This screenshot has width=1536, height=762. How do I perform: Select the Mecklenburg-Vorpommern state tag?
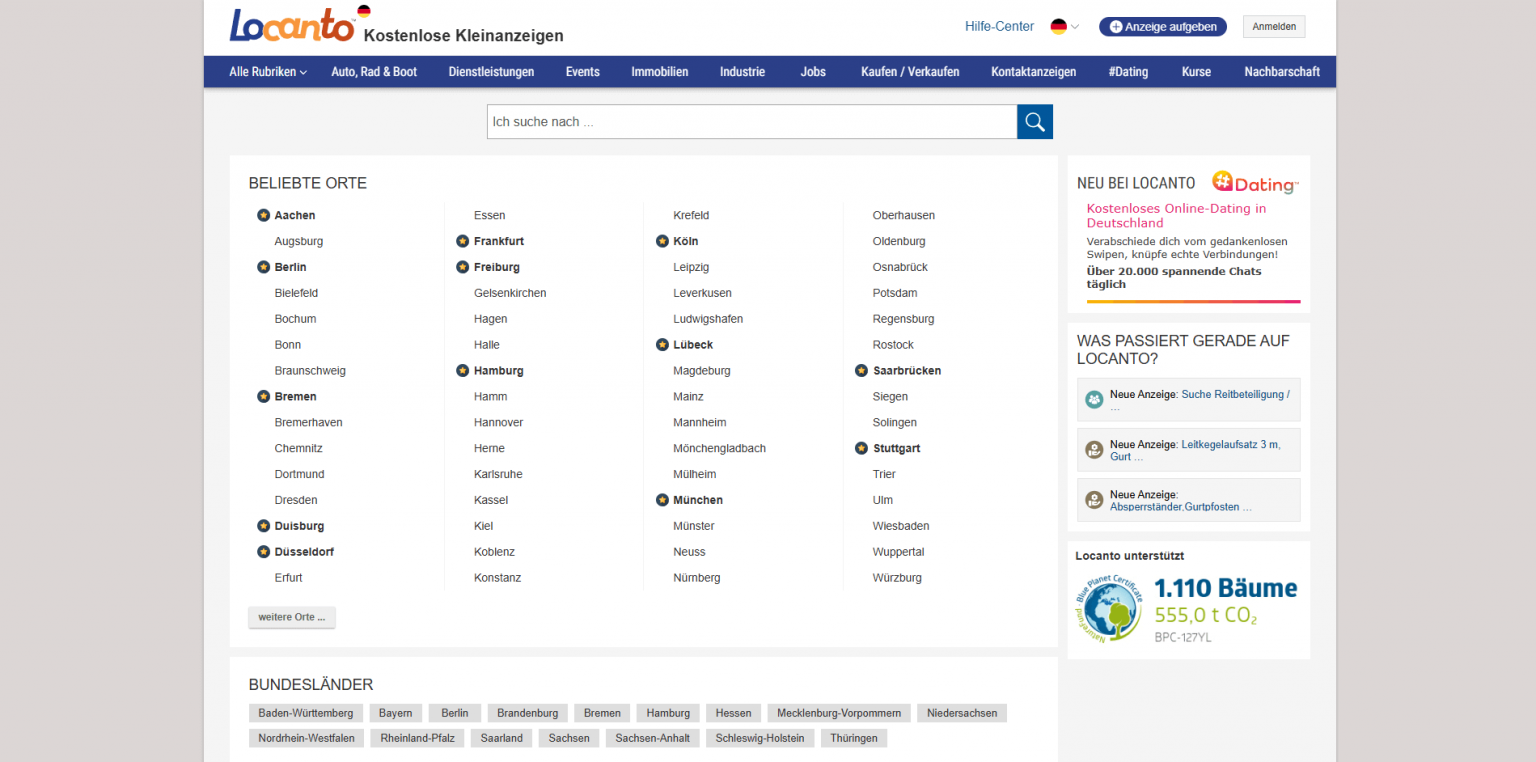(839, 713)
